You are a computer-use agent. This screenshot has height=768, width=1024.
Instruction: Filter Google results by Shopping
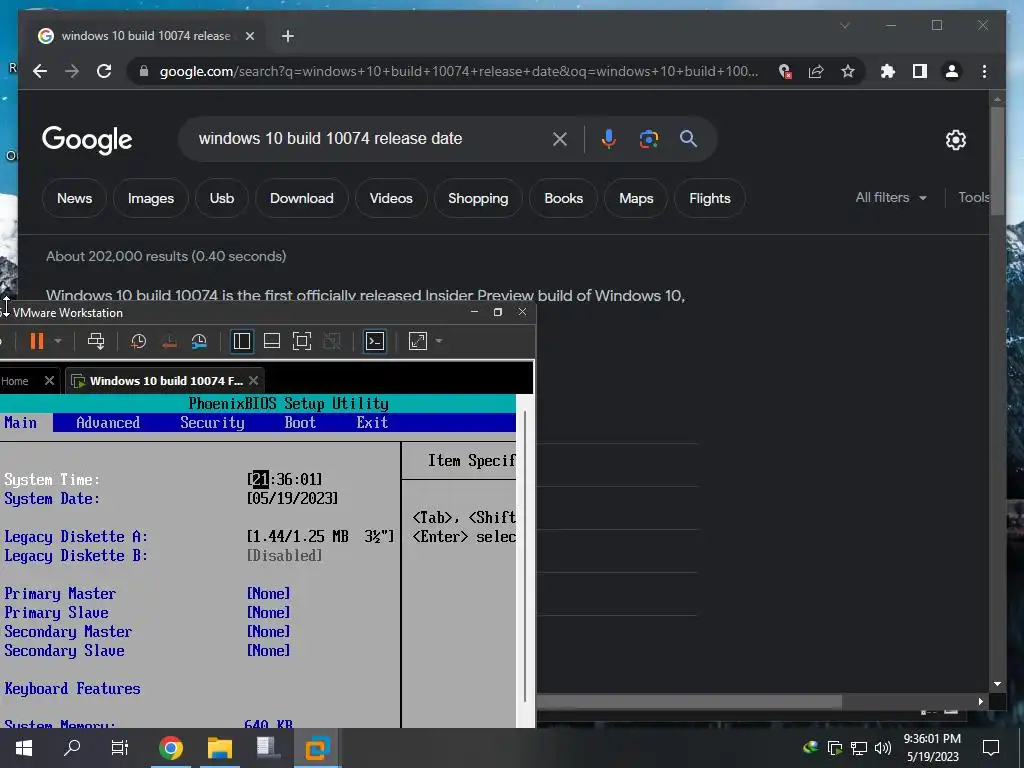click(478, 198)
